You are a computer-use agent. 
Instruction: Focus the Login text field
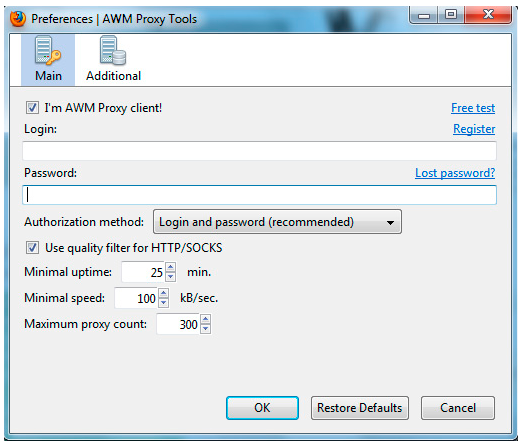(x=259, y=151)
